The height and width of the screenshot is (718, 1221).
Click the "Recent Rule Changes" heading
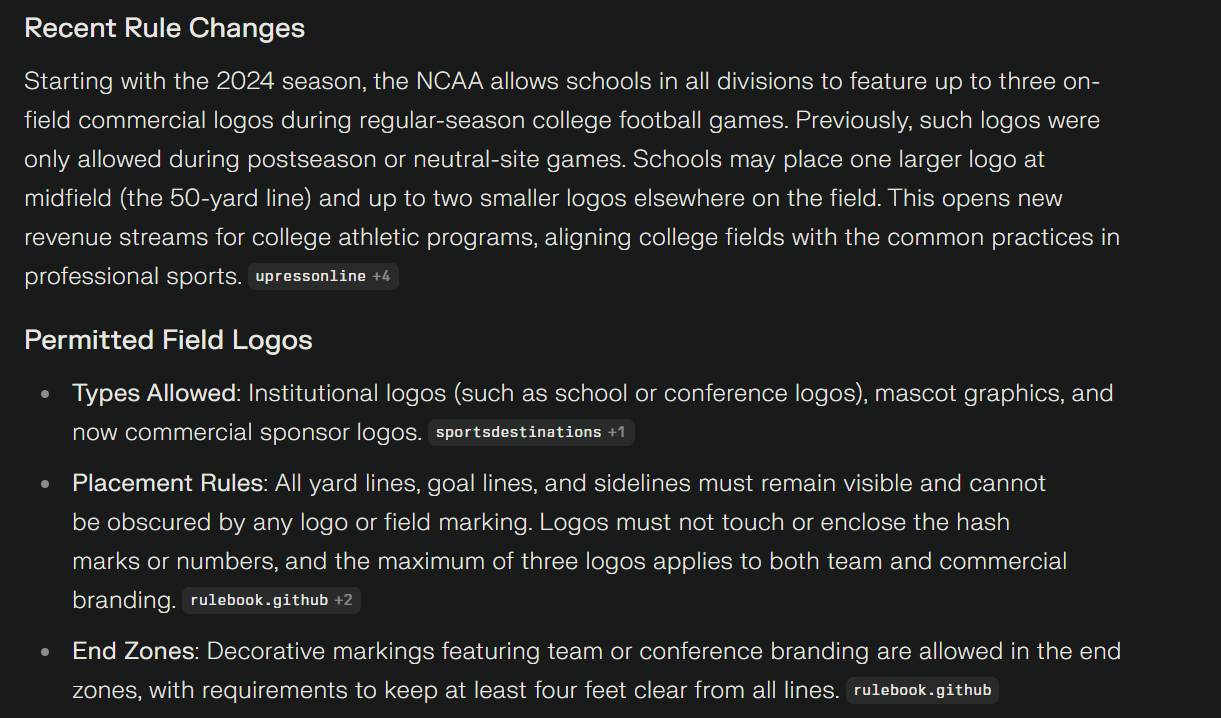click(x=164, y=28)
